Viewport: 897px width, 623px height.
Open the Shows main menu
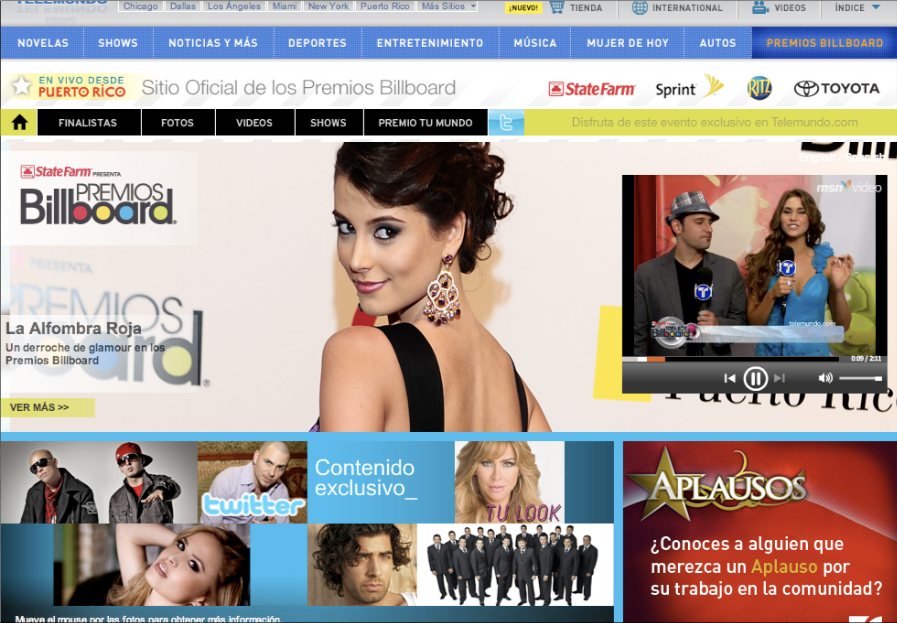[x=118, y=43]
